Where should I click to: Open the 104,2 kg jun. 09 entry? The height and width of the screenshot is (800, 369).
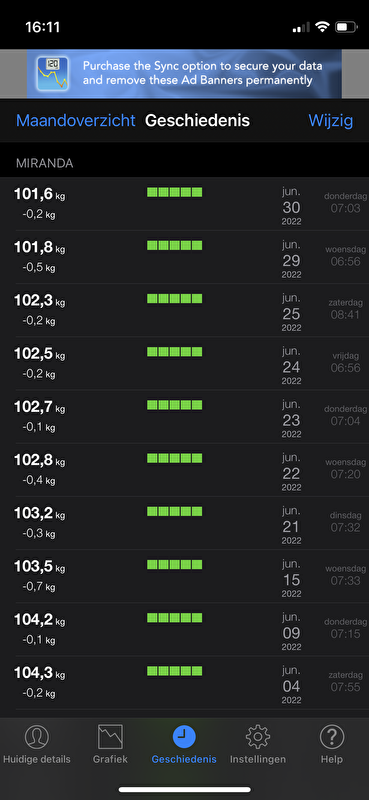click(x=184, y=629)
